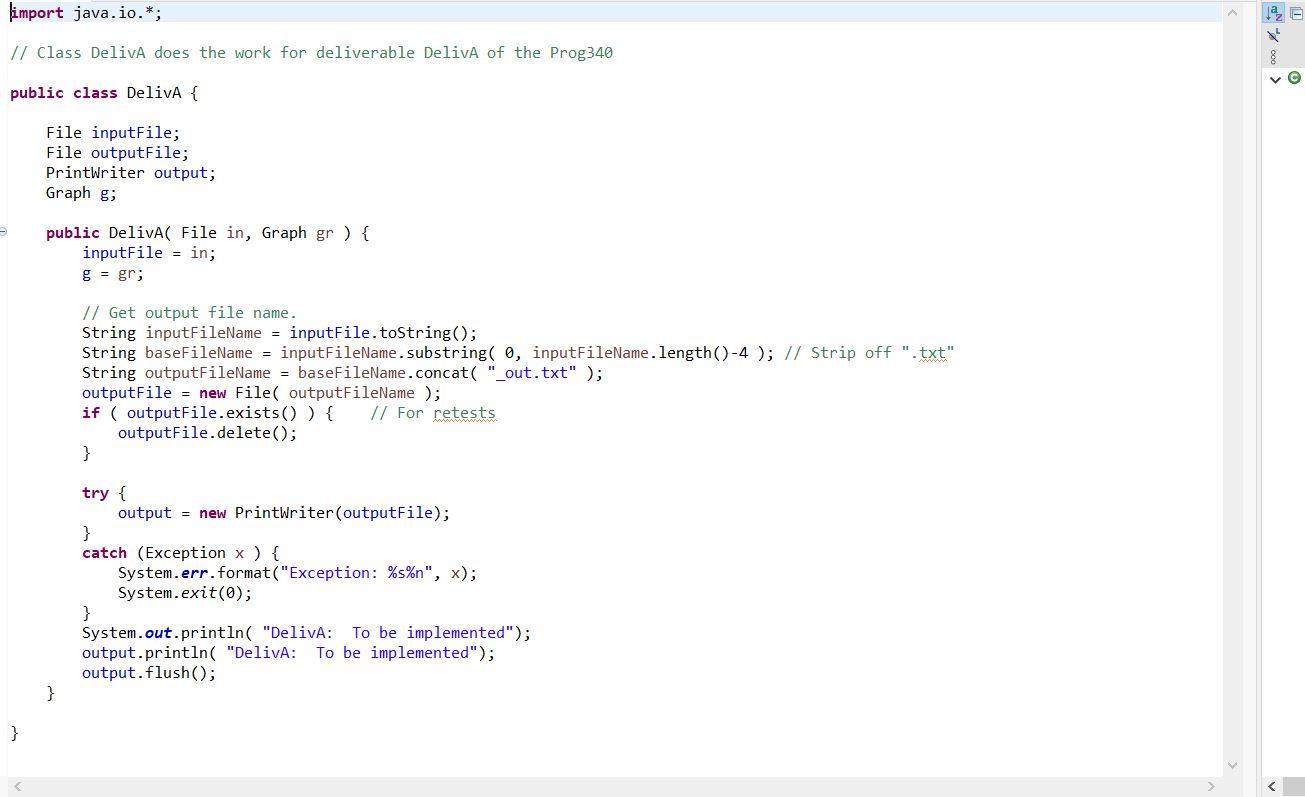The image size is (1305, 797).
Task: Click the green C annotation icon
Action: (1295, 78)
